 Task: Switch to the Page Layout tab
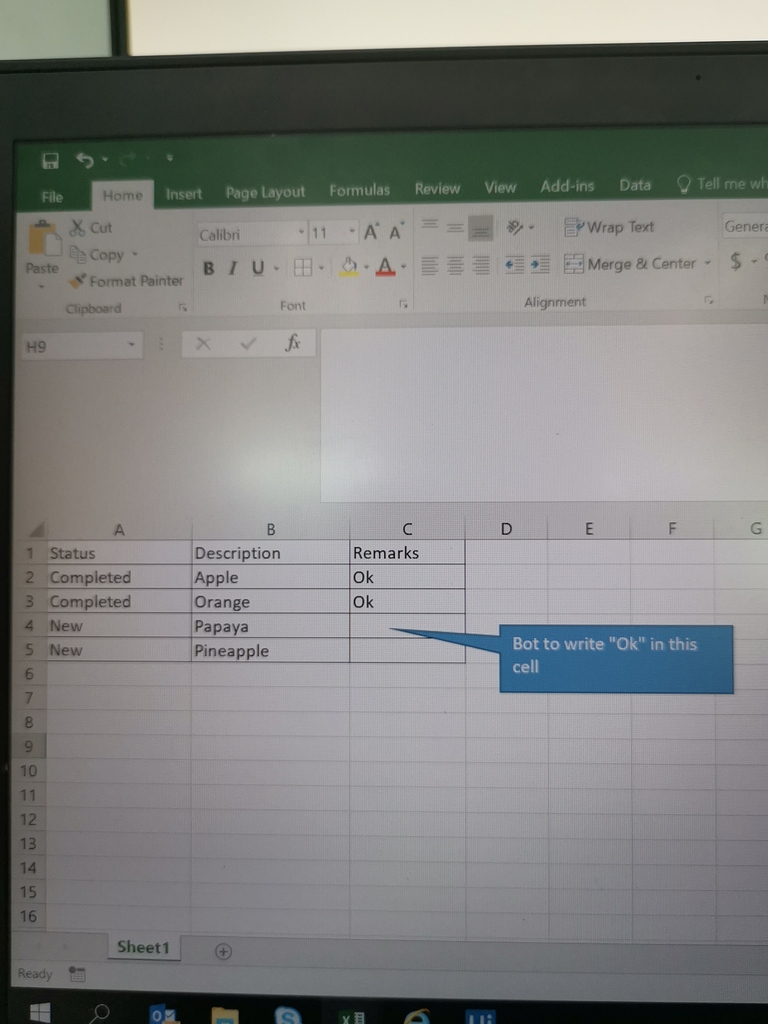tap(265, 192)
